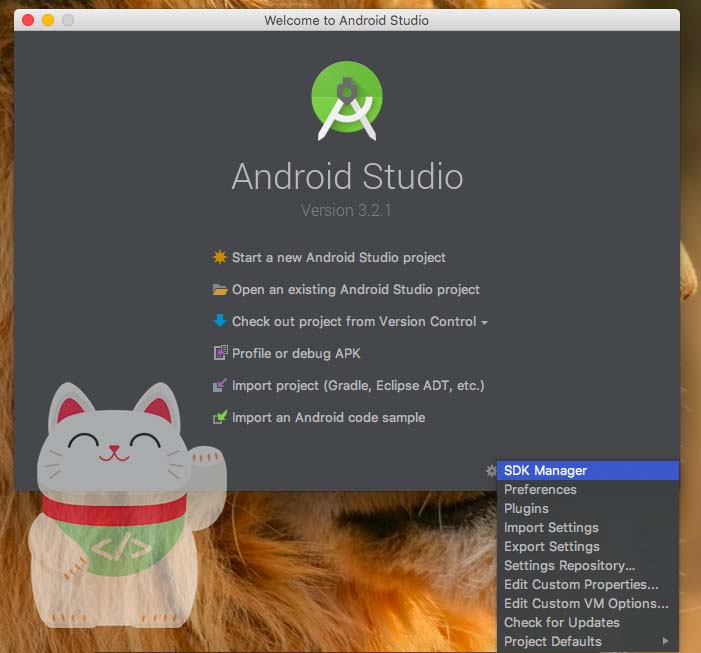
Task: Click the Android Studio title text
Action: [347, 176]
